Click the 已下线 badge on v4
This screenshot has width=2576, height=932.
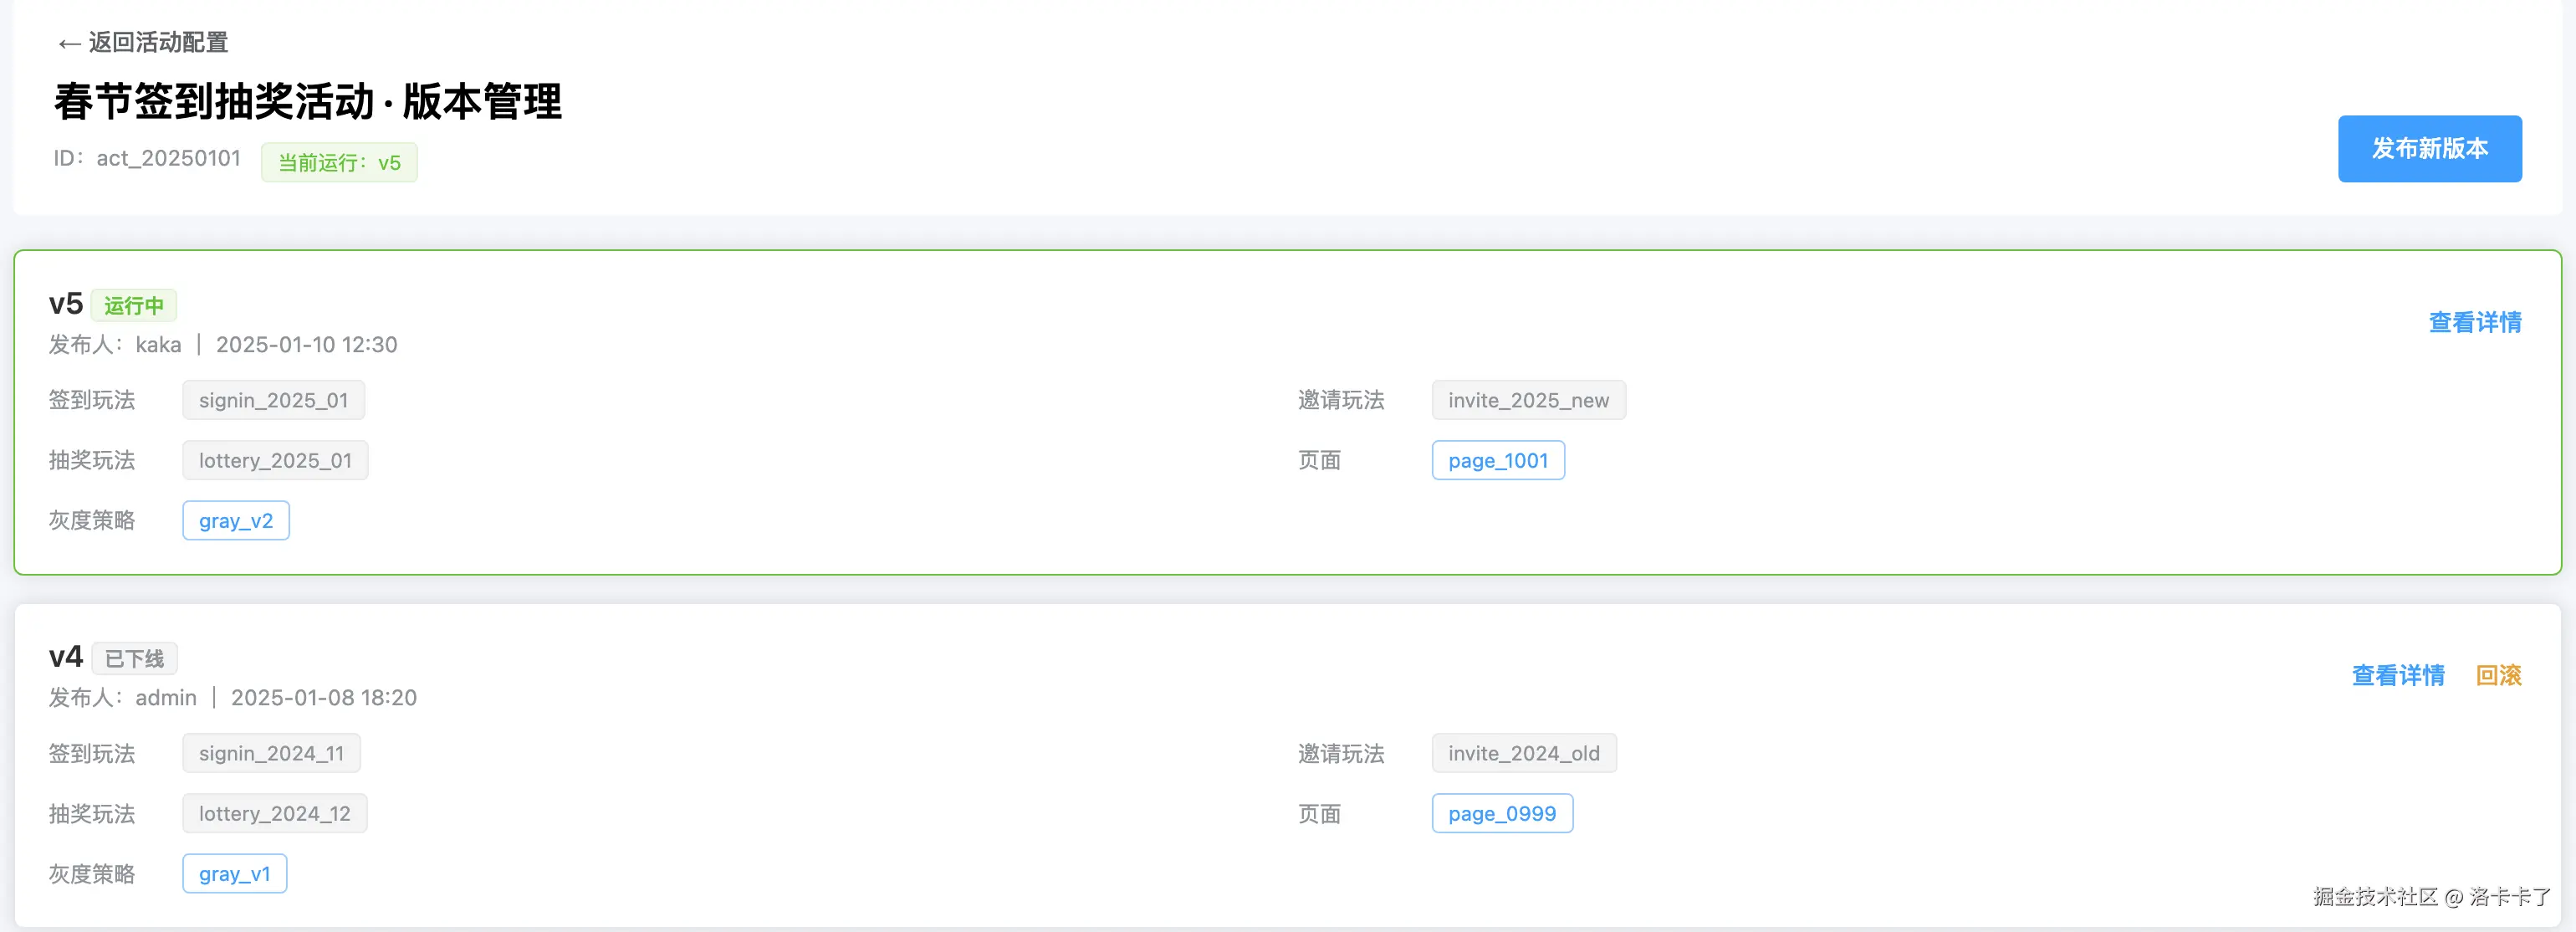134,659
